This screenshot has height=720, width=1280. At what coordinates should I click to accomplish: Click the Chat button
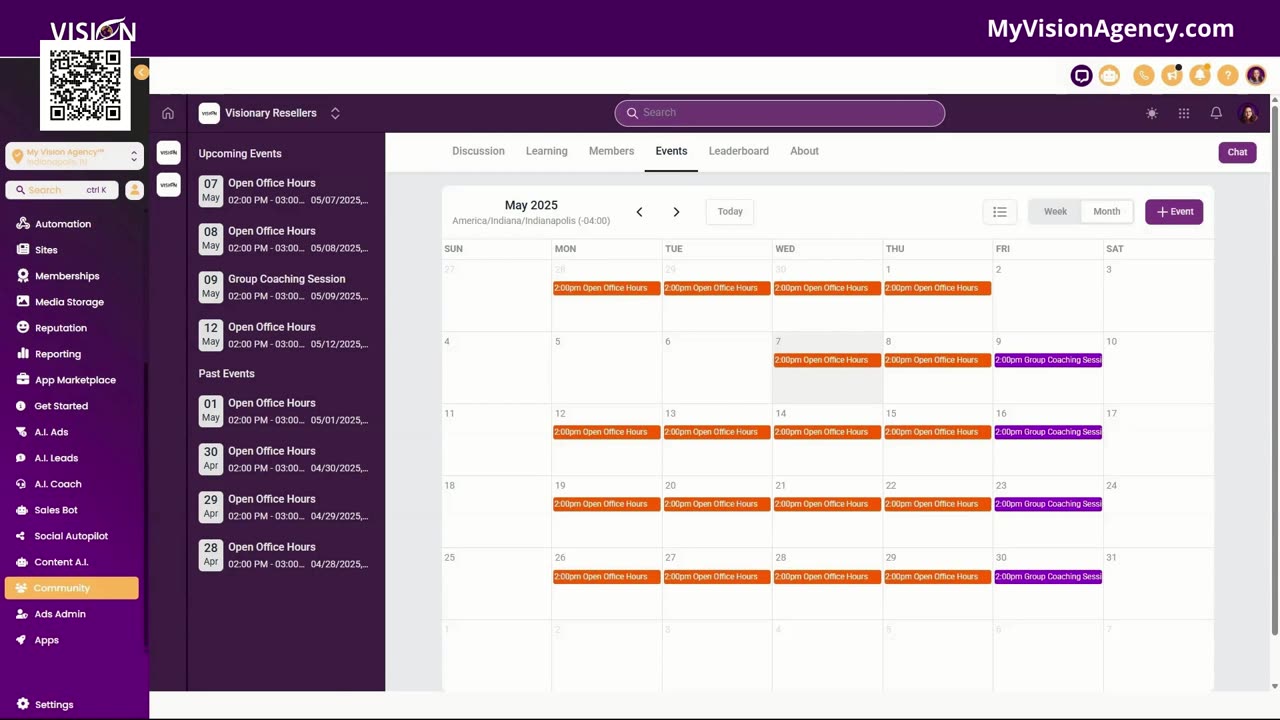(x=1238, y=152)
